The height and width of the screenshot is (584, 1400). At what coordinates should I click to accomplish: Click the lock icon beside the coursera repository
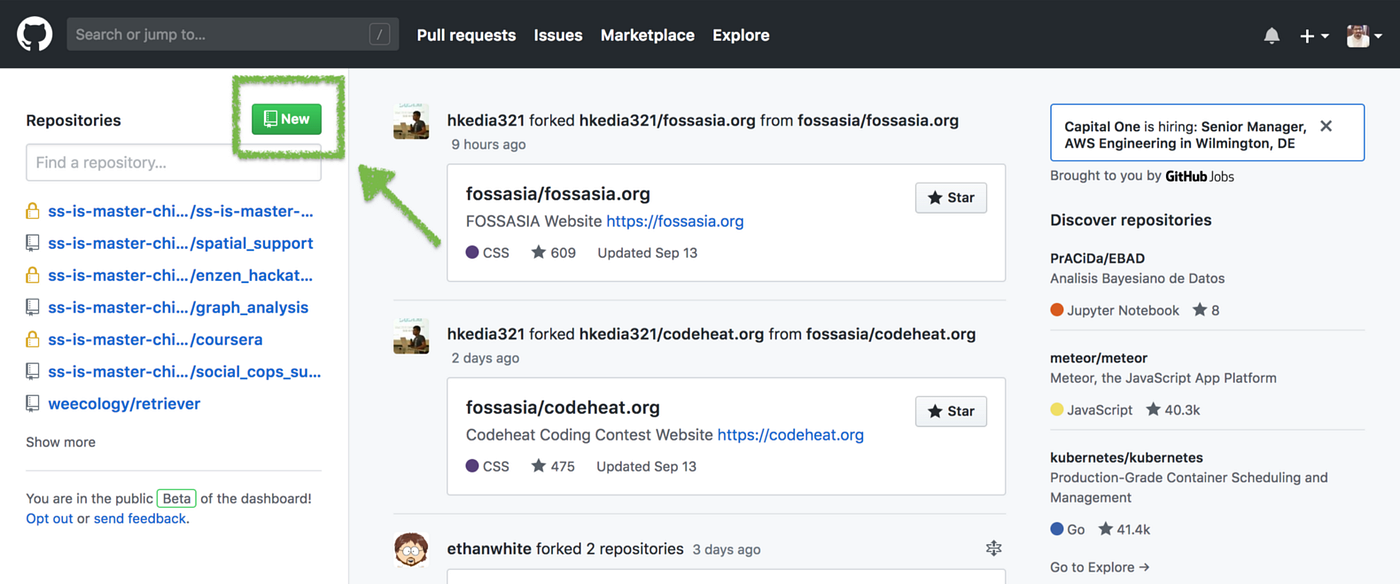point(33,340)
